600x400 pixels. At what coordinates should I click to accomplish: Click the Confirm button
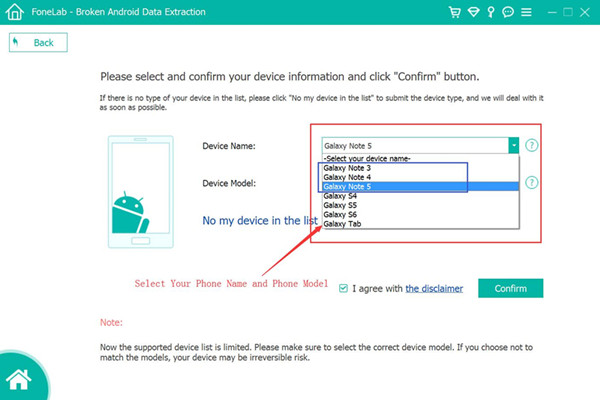[510, 288]
